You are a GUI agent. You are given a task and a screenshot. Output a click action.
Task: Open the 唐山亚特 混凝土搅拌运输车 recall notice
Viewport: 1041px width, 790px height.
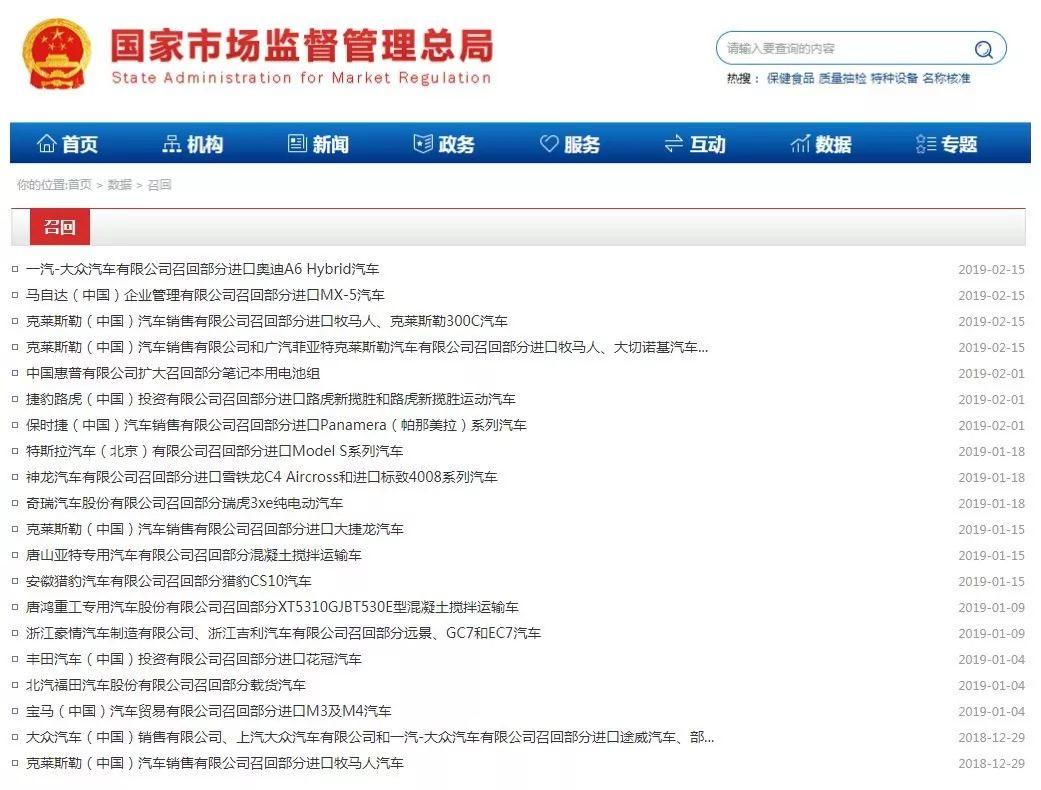(193, 555)
